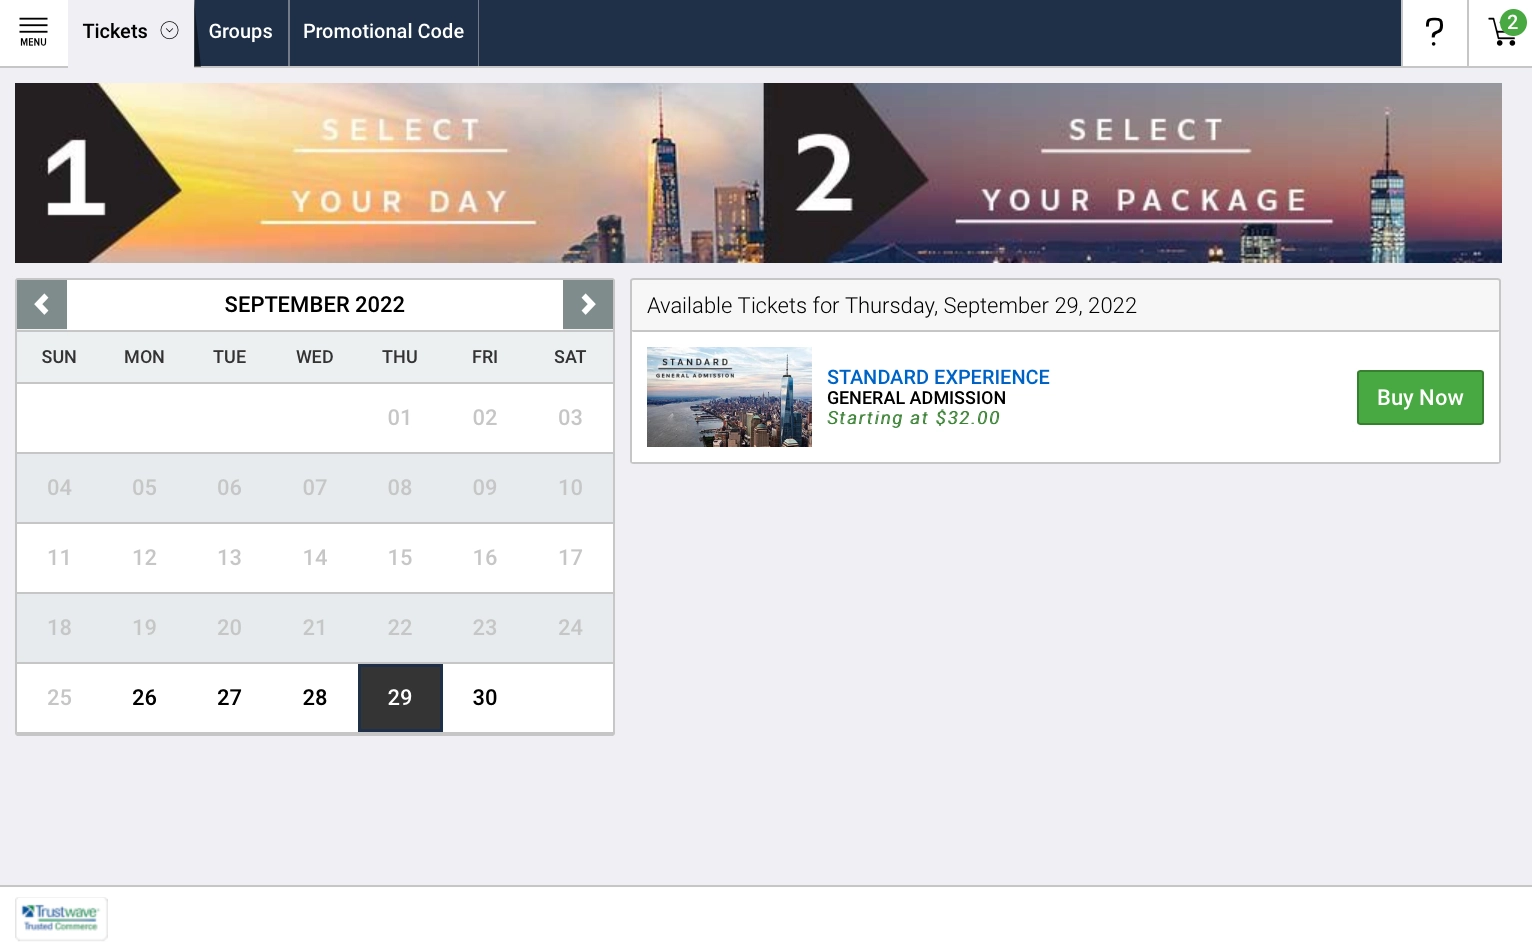Go to previous month with left arrow
This screenshot has width=1532, height=942.
pos(42,304)
